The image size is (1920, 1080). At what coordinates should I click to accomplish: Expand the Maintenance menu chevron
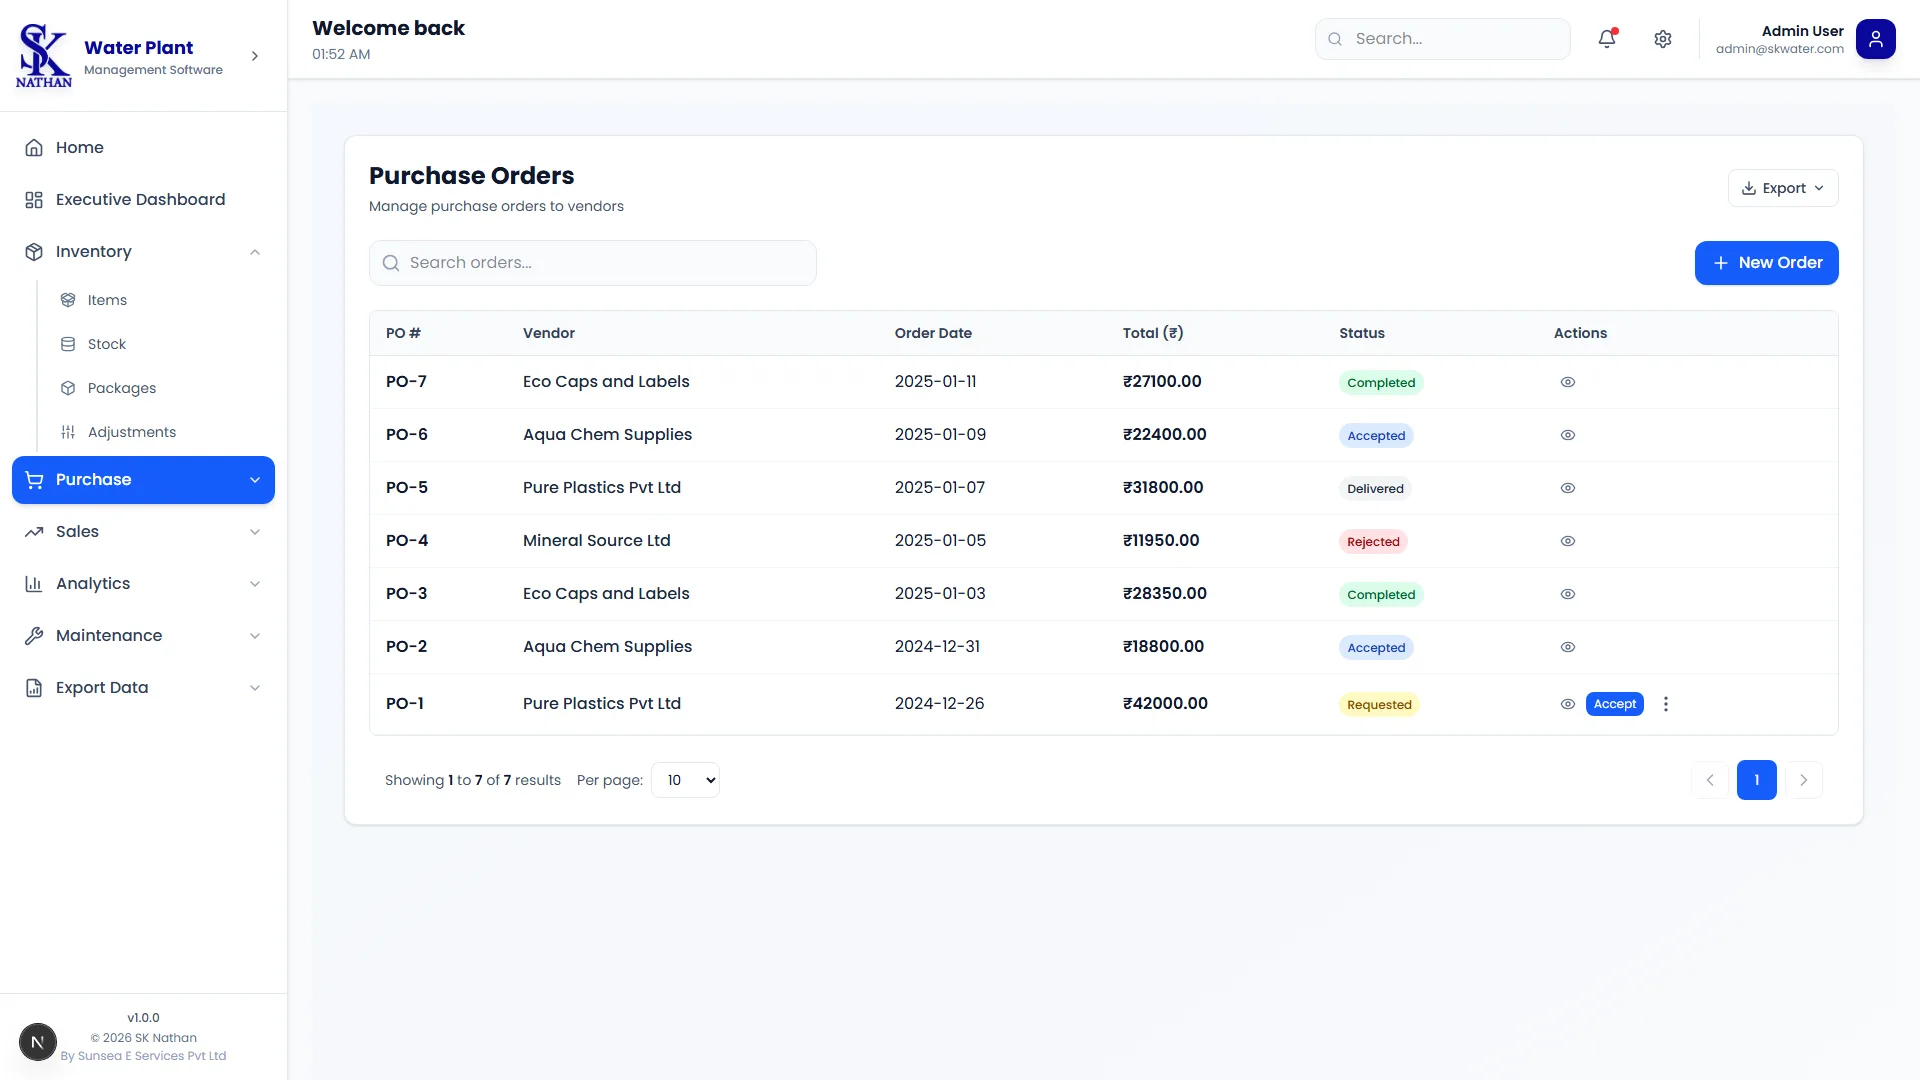click(255, 636)
